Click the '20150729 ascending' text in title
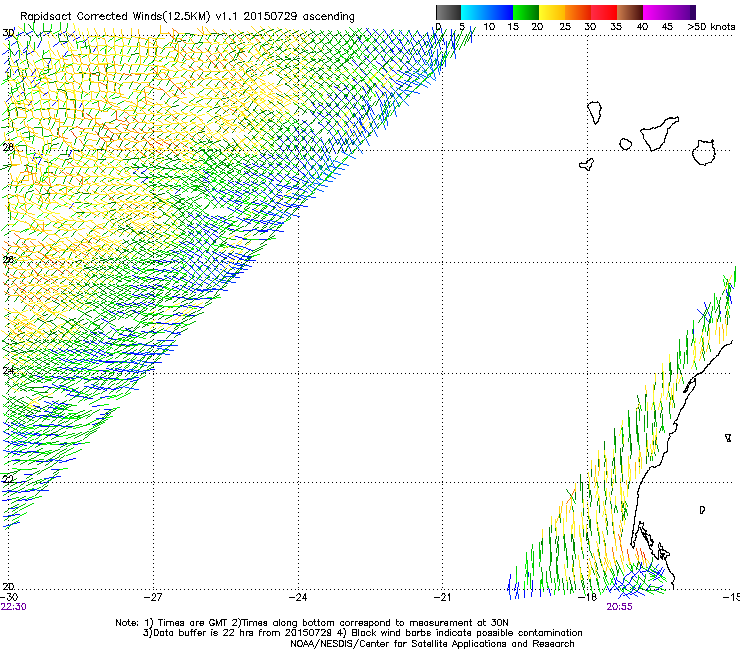 299,16
